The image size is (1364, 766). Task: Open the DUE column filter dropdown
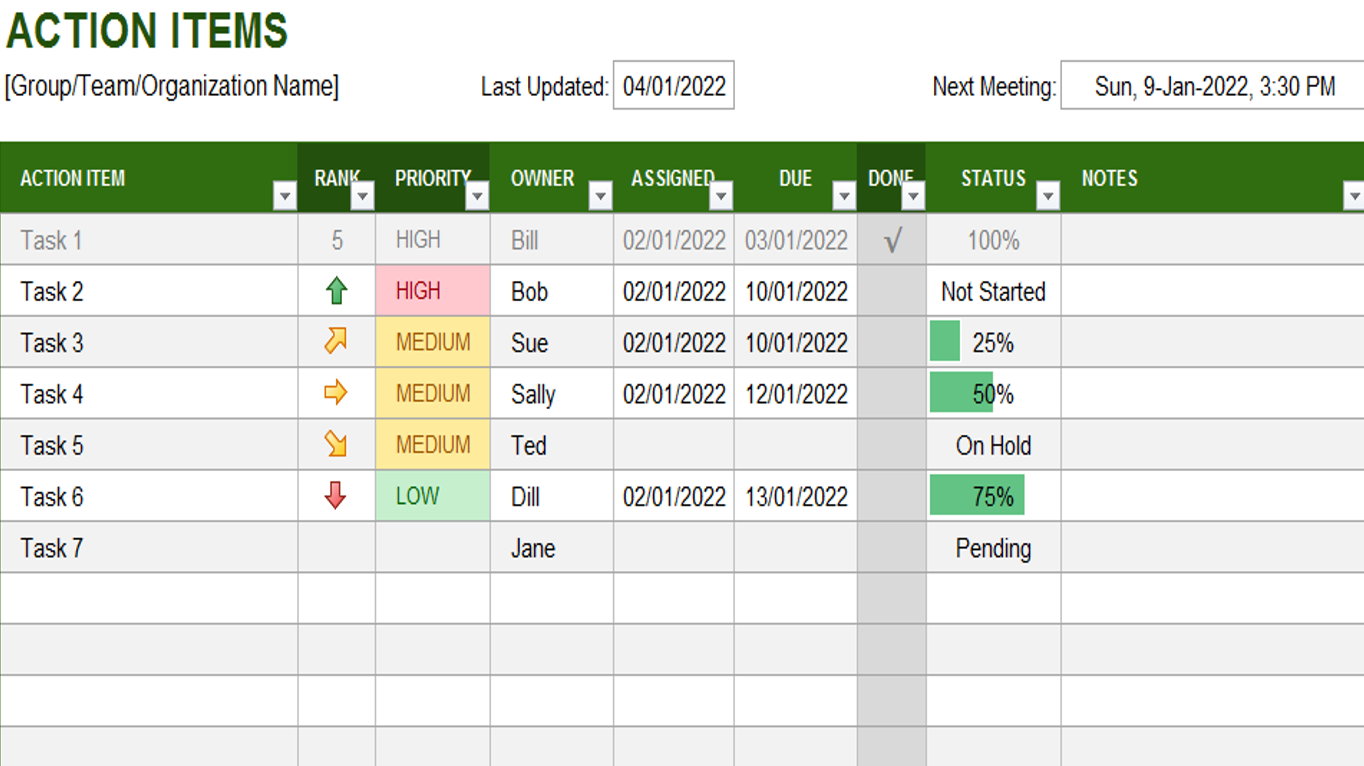point(844,196)
